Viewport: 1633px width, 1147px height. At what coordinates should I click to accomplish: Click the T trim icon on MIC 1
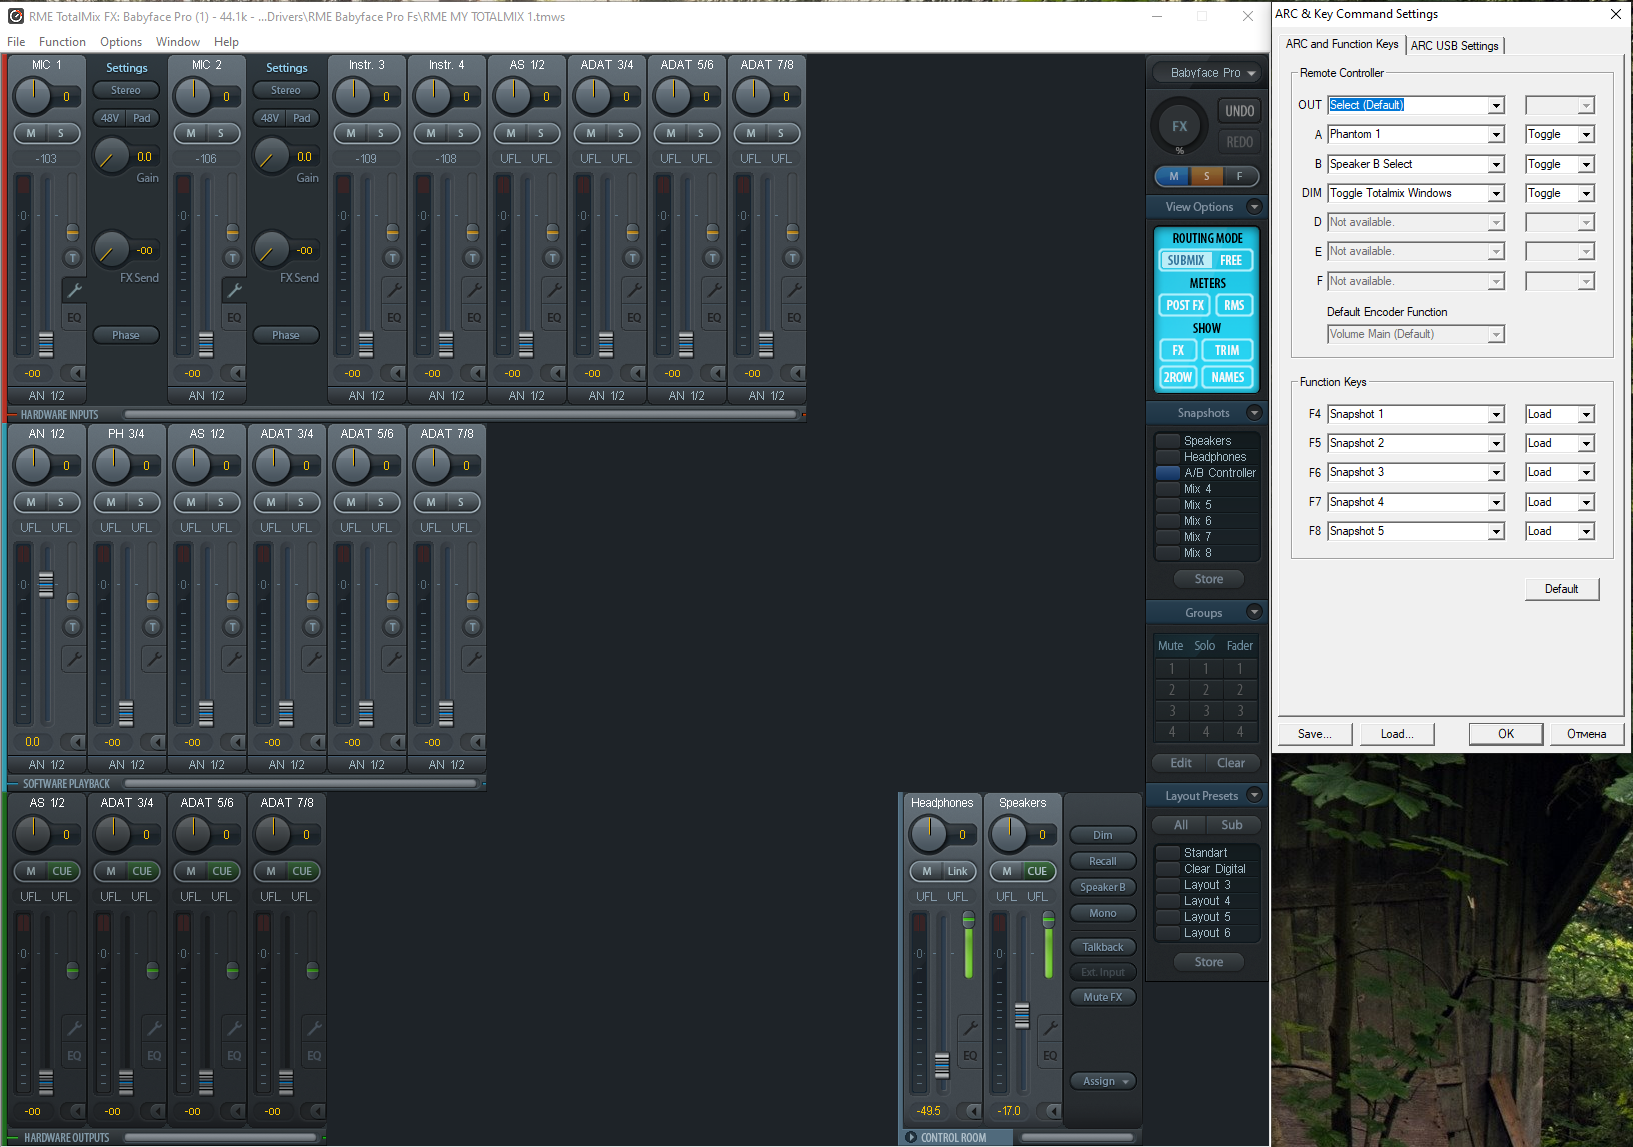point(72,258)
